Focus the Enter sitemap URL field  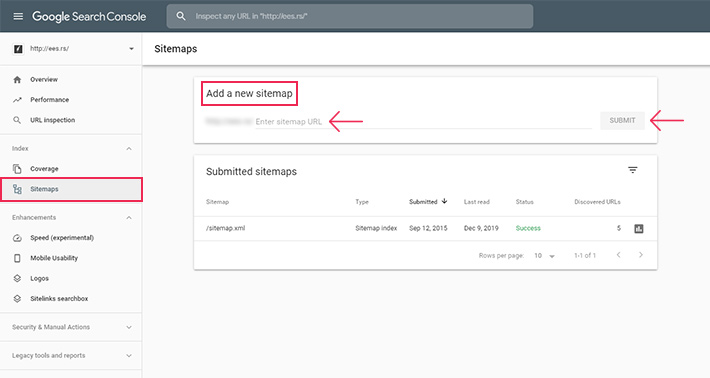[x=423, y=122]
